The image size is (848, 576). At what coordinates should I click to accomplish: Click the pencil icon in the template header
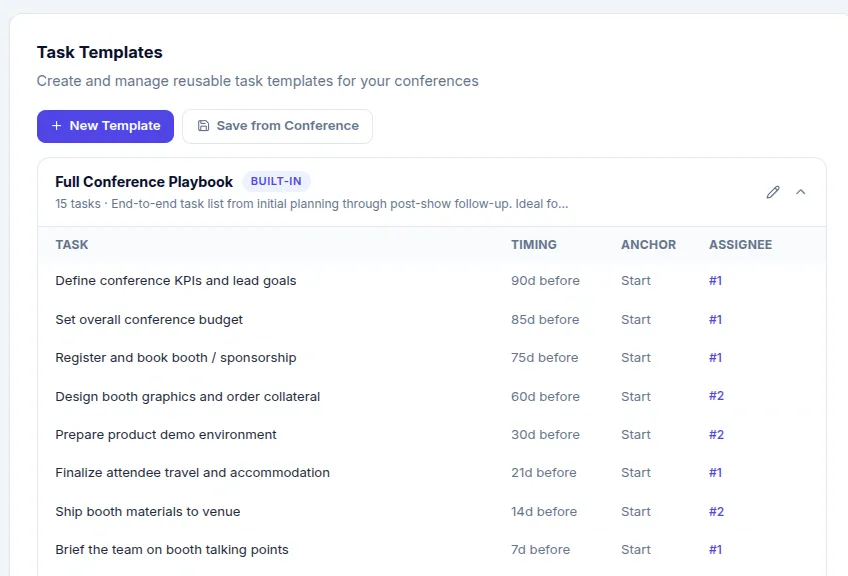tap(772, 191)
